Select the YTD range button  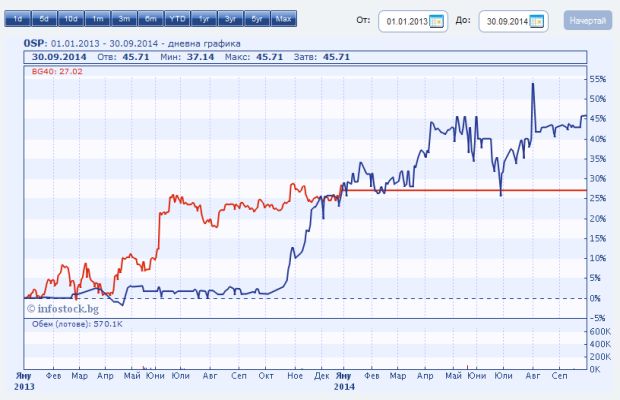[177, 19]
